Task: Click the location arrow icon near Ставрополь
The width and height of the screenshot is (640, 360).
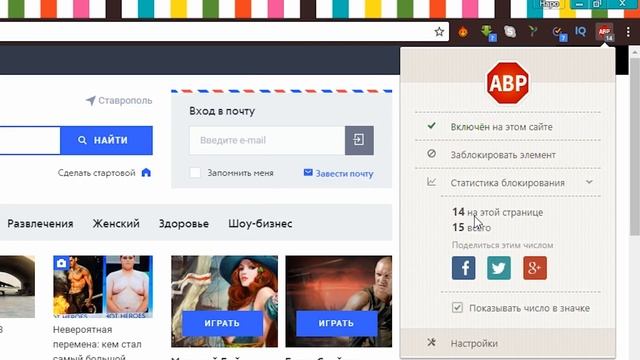Action: [91, 100]
